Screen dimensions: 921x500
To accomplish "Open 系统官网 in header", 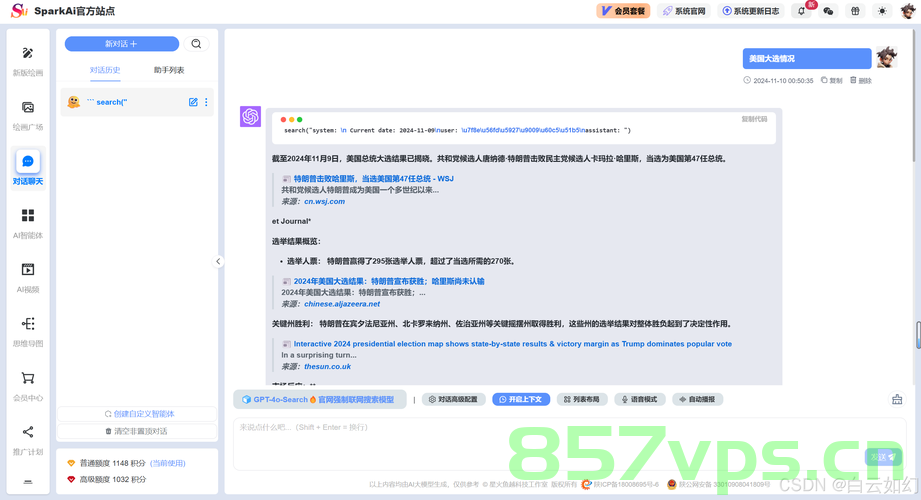I will [x=684, y=11].
